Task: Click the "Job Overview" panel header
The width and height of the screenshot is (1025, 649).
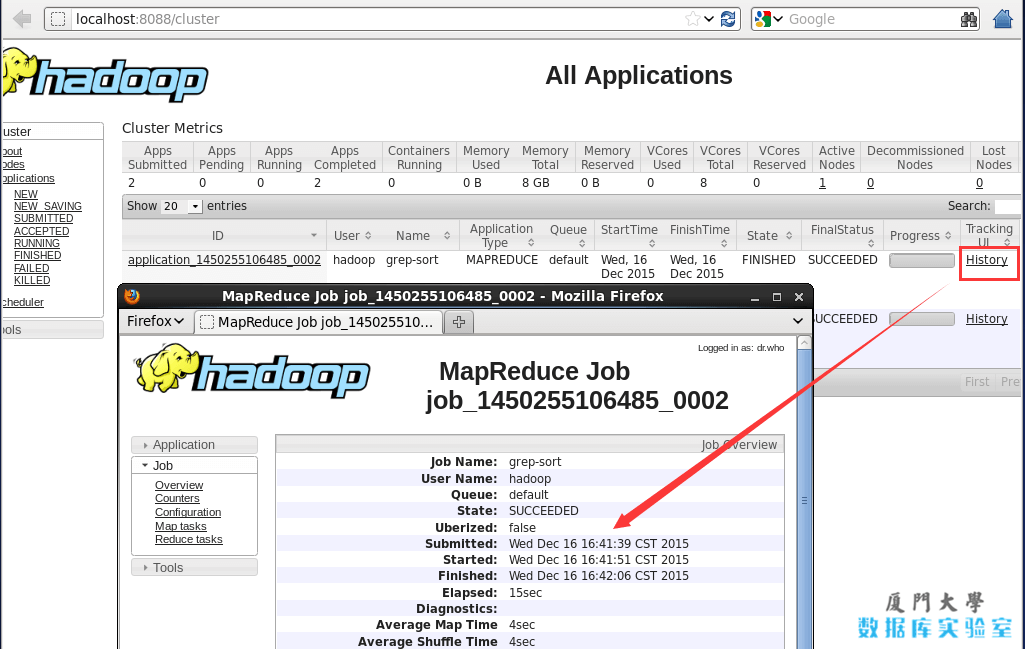Action: coord(530,444)
